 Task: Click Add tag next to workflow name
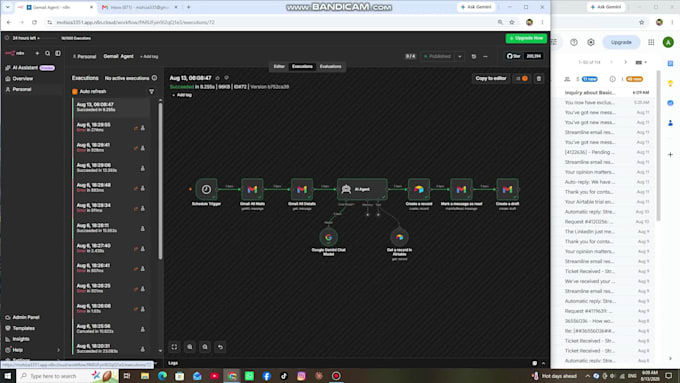[149, 56]
